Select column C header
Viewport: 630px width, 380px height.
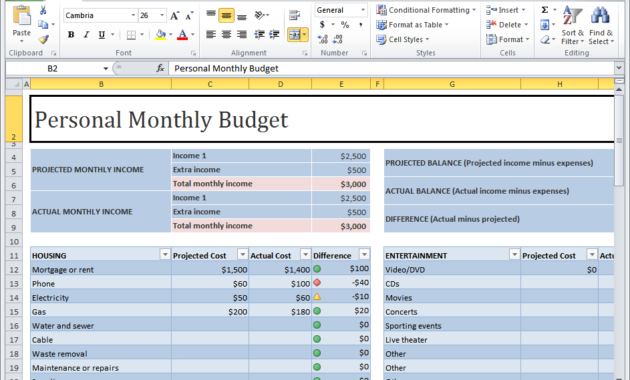point(210,84)
